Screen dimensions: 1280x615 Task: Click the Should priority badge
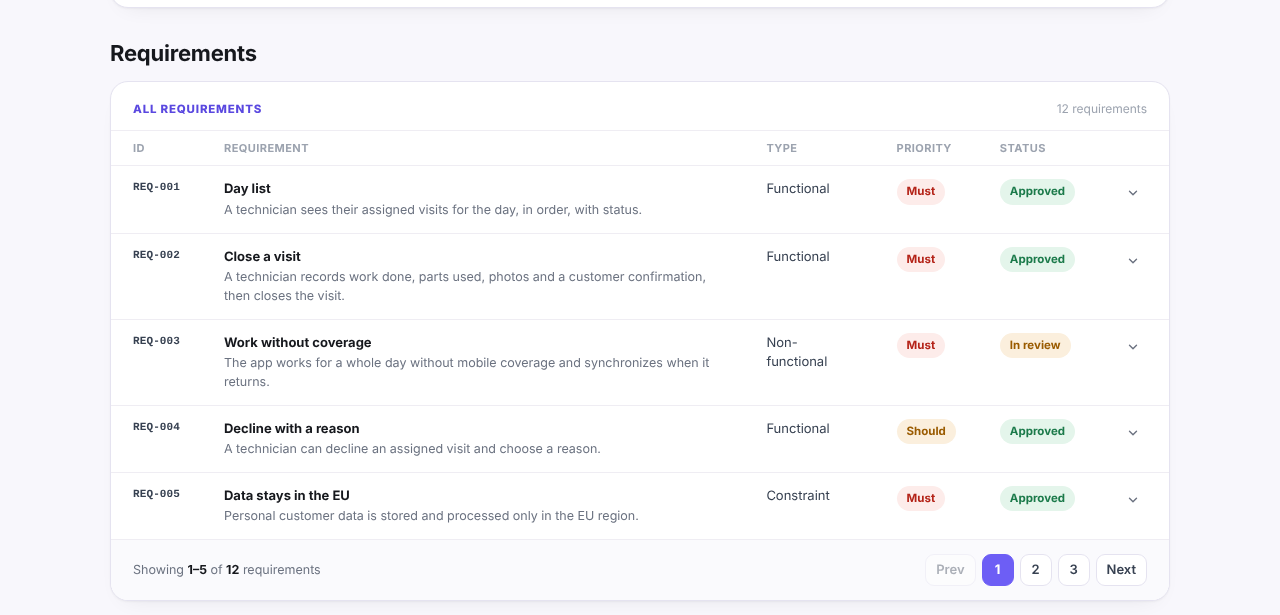coord(926,432)
